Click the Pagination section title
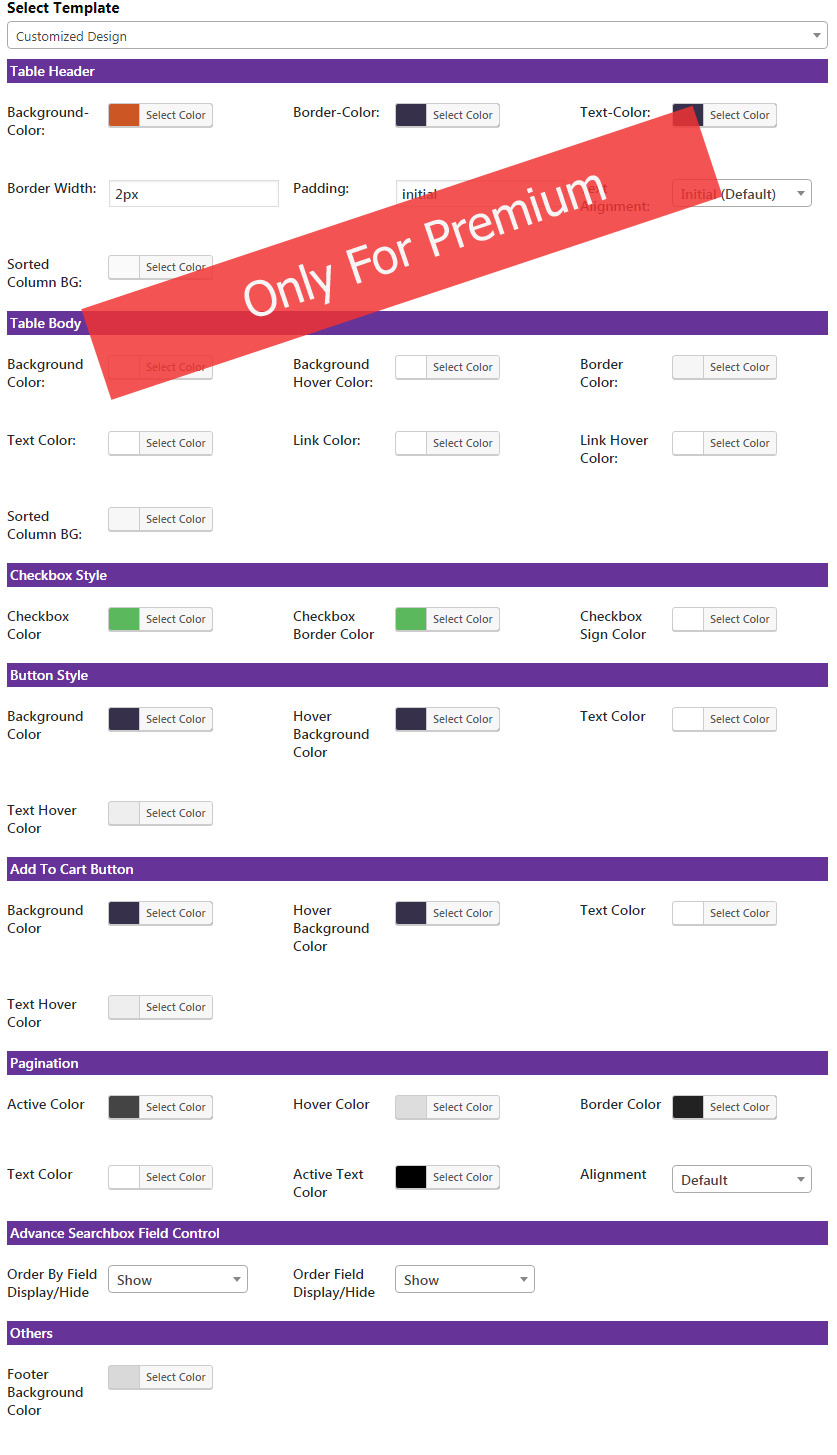The image size is (837, 1455). point(44,1063)
